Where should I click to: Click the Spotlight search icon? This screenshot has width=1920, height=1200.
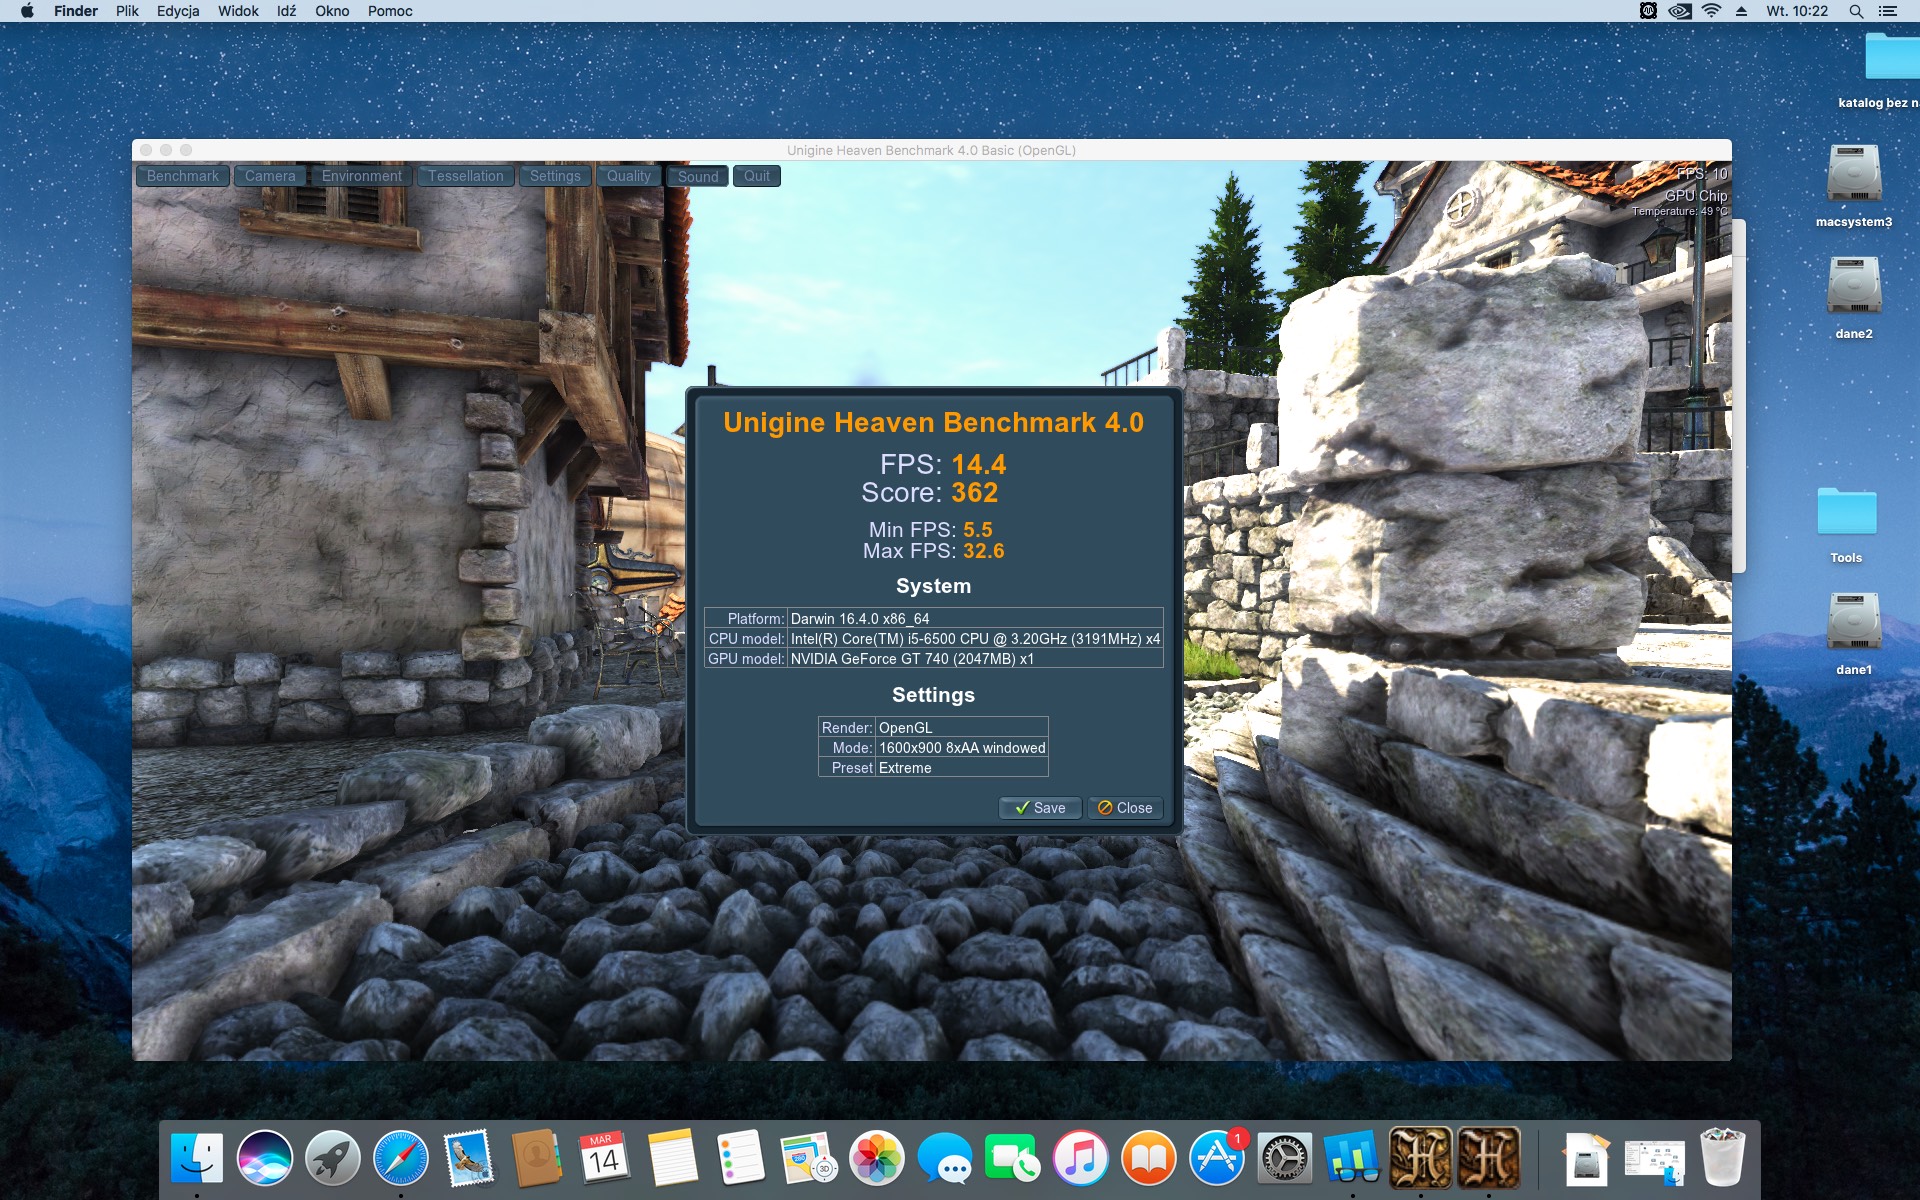click(x=1856, y=11)
